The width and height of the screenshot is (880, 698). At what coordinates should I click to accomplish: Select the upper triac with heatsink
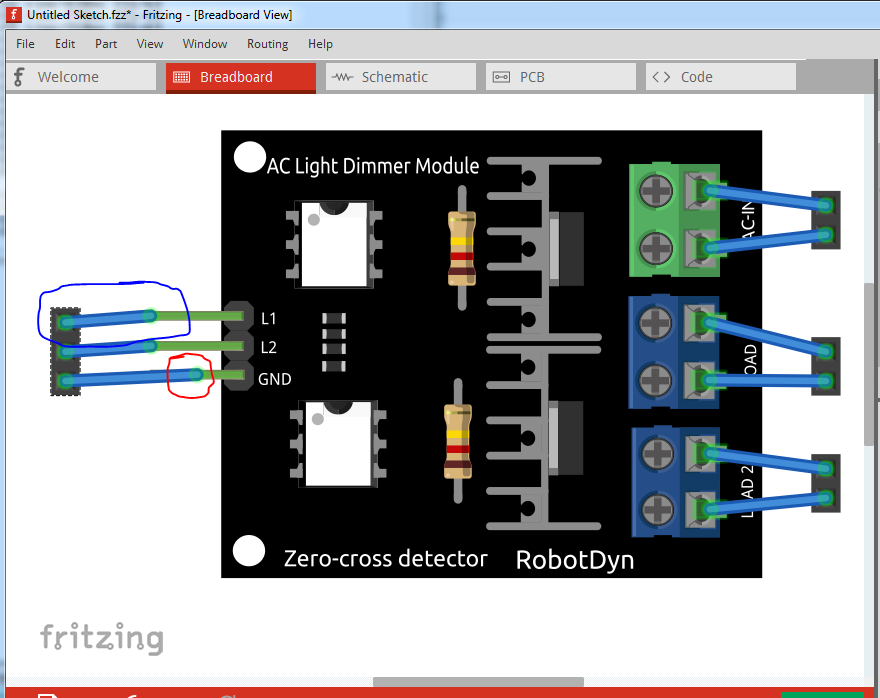coord(543,249)
